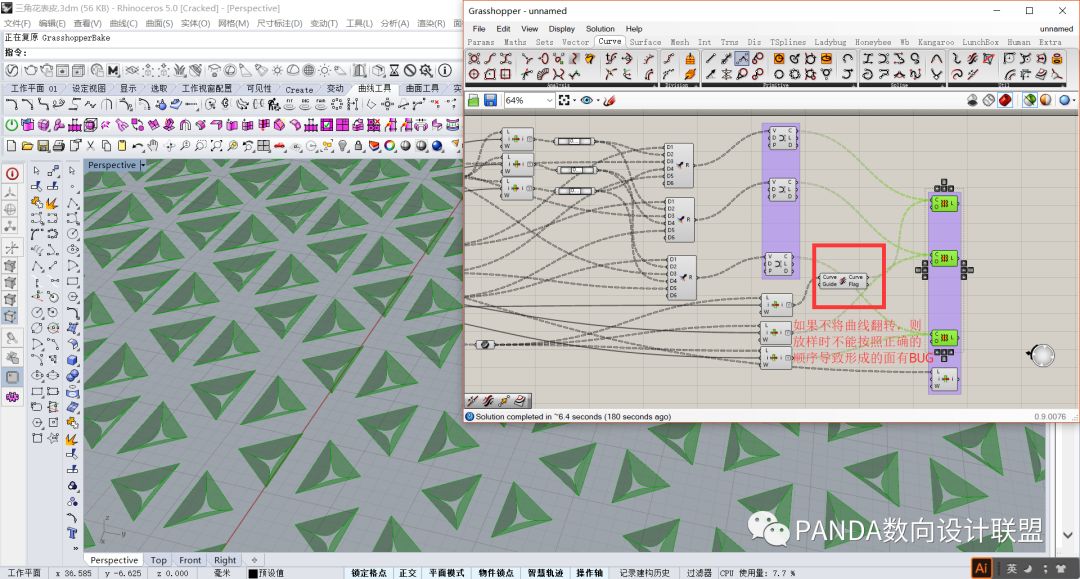Toggle 智慧轨迹 smart track in status bar
Viewport: 1080px width, 579px height.
[x=546, y=573]
